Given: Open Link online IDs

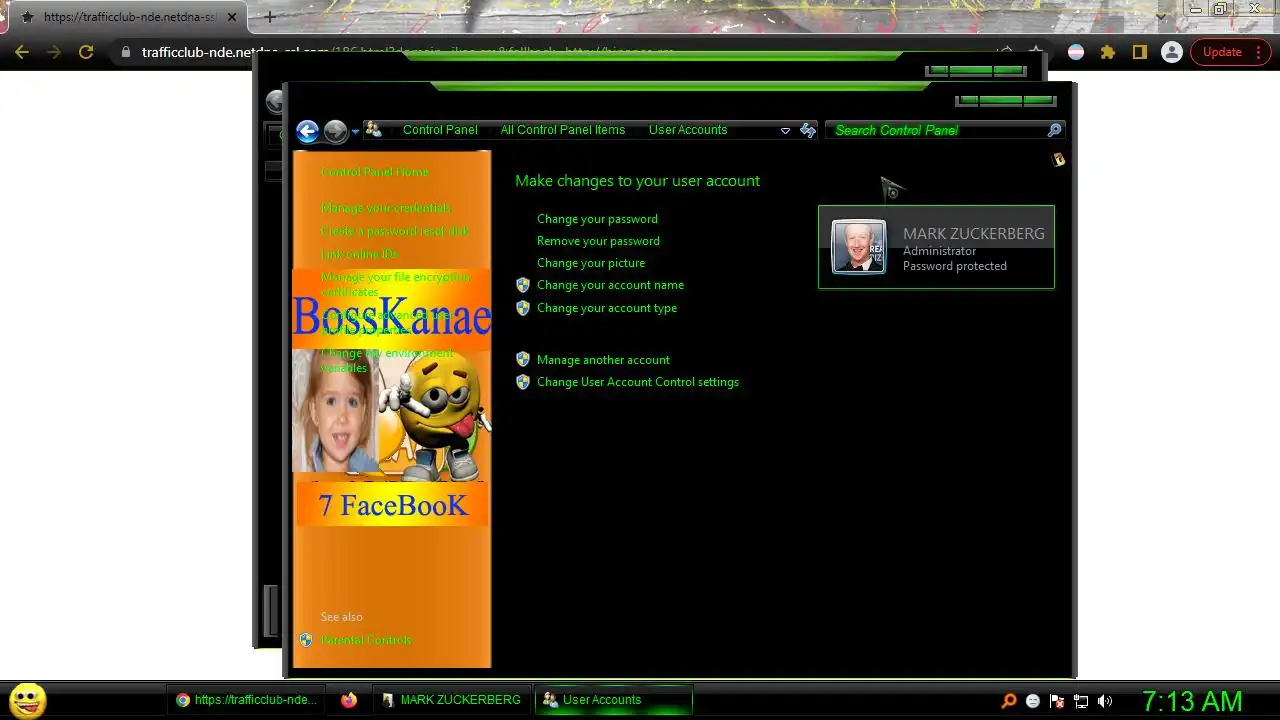Looking at the screenshot, I should tap(359, 254).
